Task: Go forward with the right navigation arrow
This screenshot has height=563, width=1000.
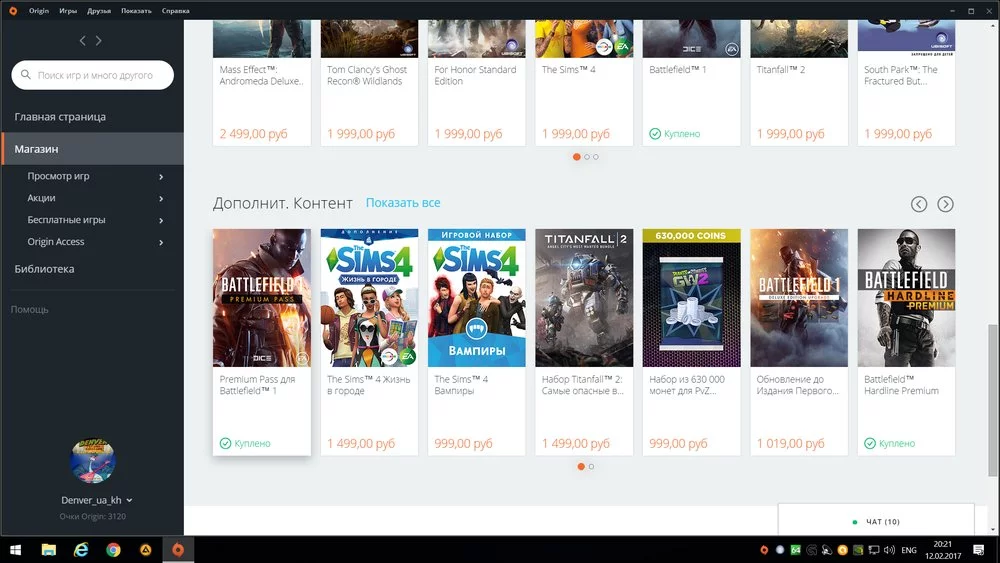Action: [x=99, y=41]
